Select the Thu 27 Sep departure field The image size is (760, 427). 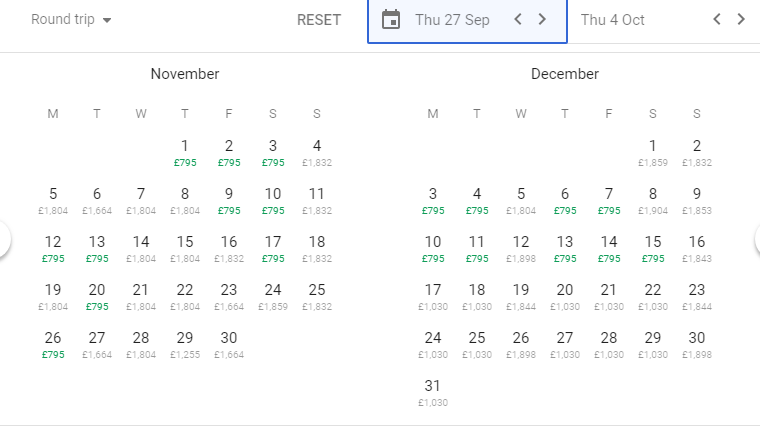pos(452,20)
